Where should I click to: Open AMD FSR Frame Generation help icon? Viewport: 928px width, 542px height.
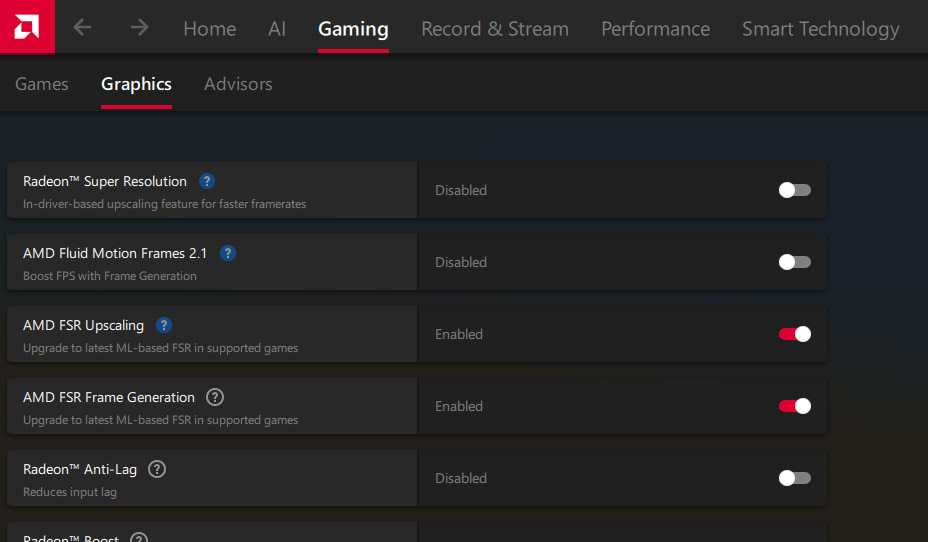(x=215, y=397)
